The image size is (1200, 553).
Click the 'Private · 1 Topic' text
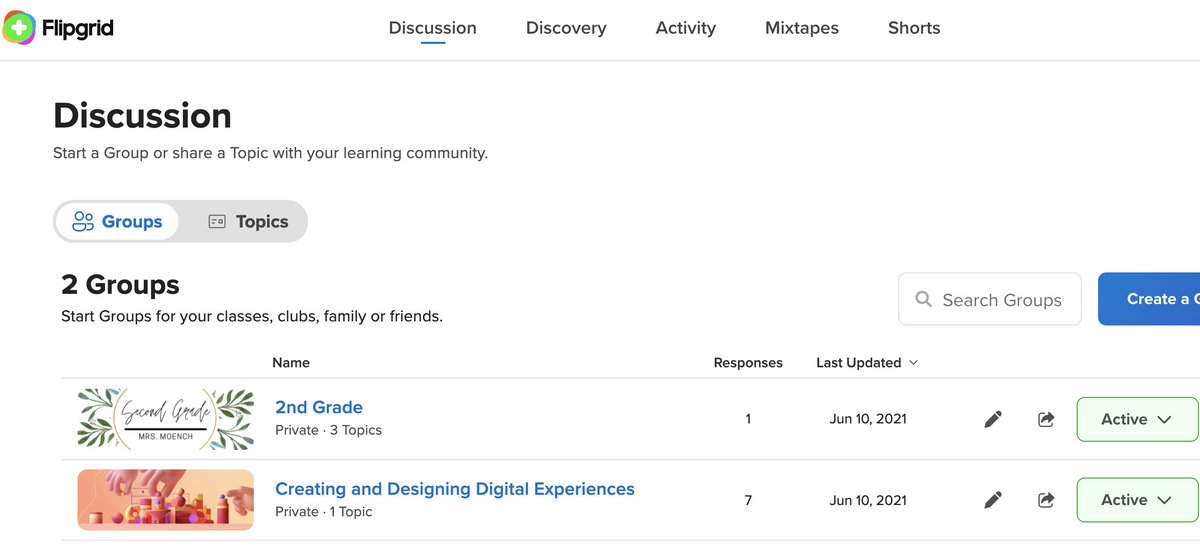pos(323,511)
